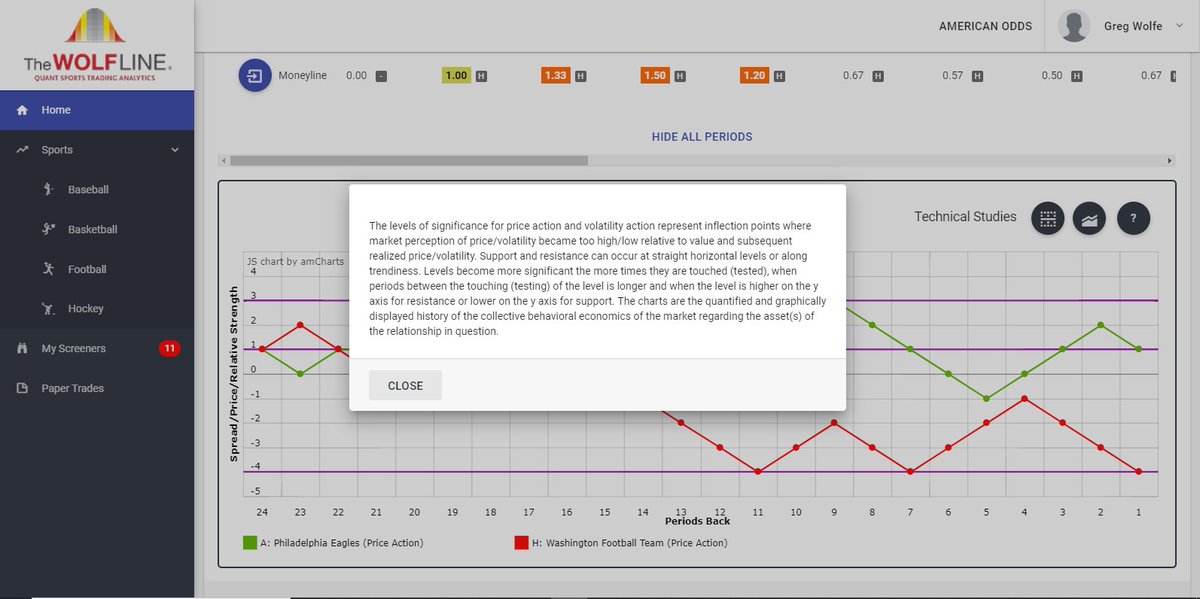The width and height of the screenshot is (1200, 599).
Task: Click the 0.57 odds value
Action: (953, 75)
